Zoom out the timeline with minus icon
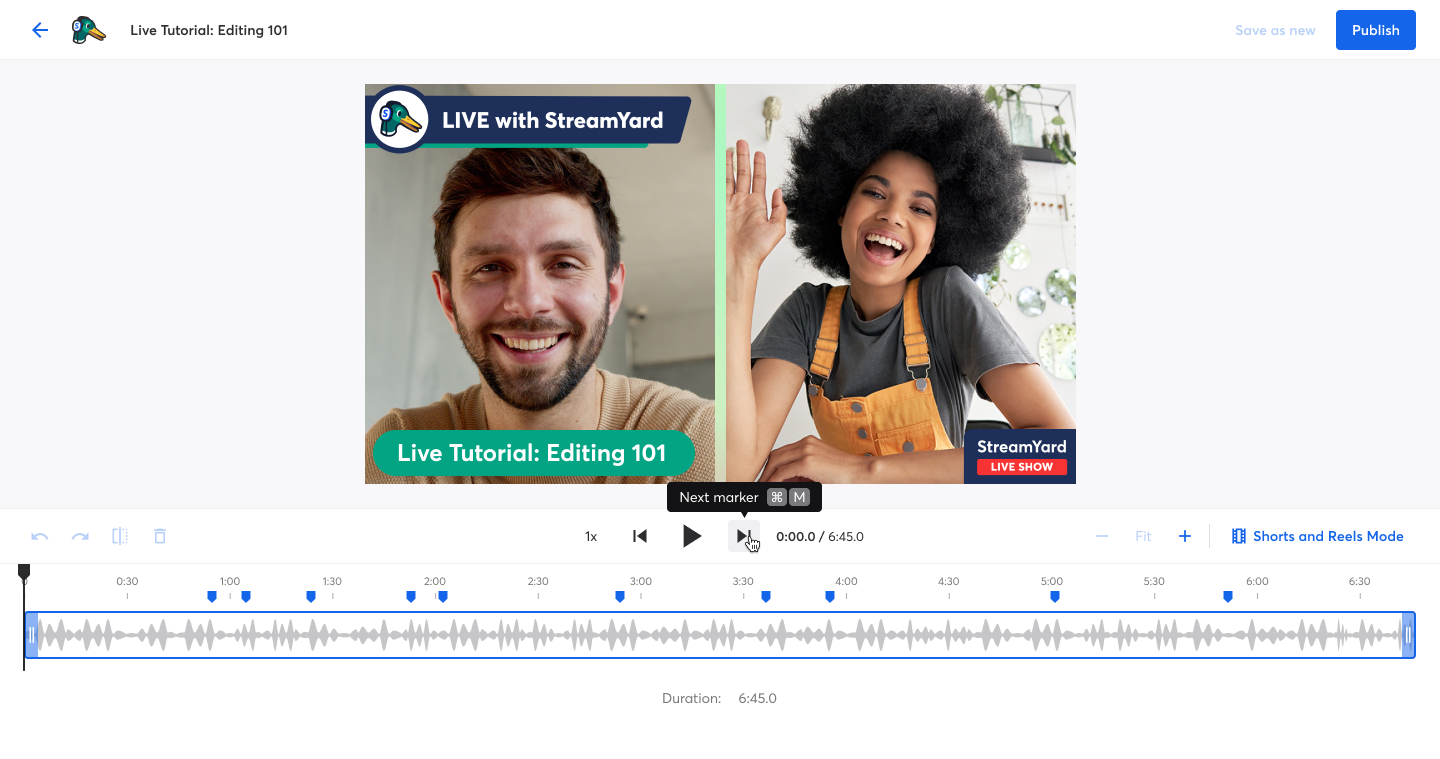 1102,536
